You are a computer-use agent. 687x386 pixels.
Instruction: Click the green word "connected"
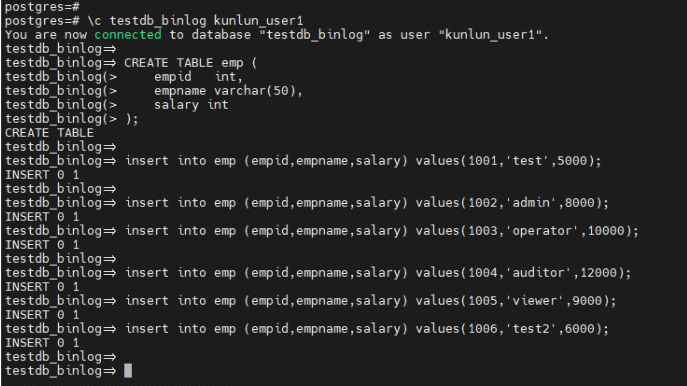click(128, 35)
